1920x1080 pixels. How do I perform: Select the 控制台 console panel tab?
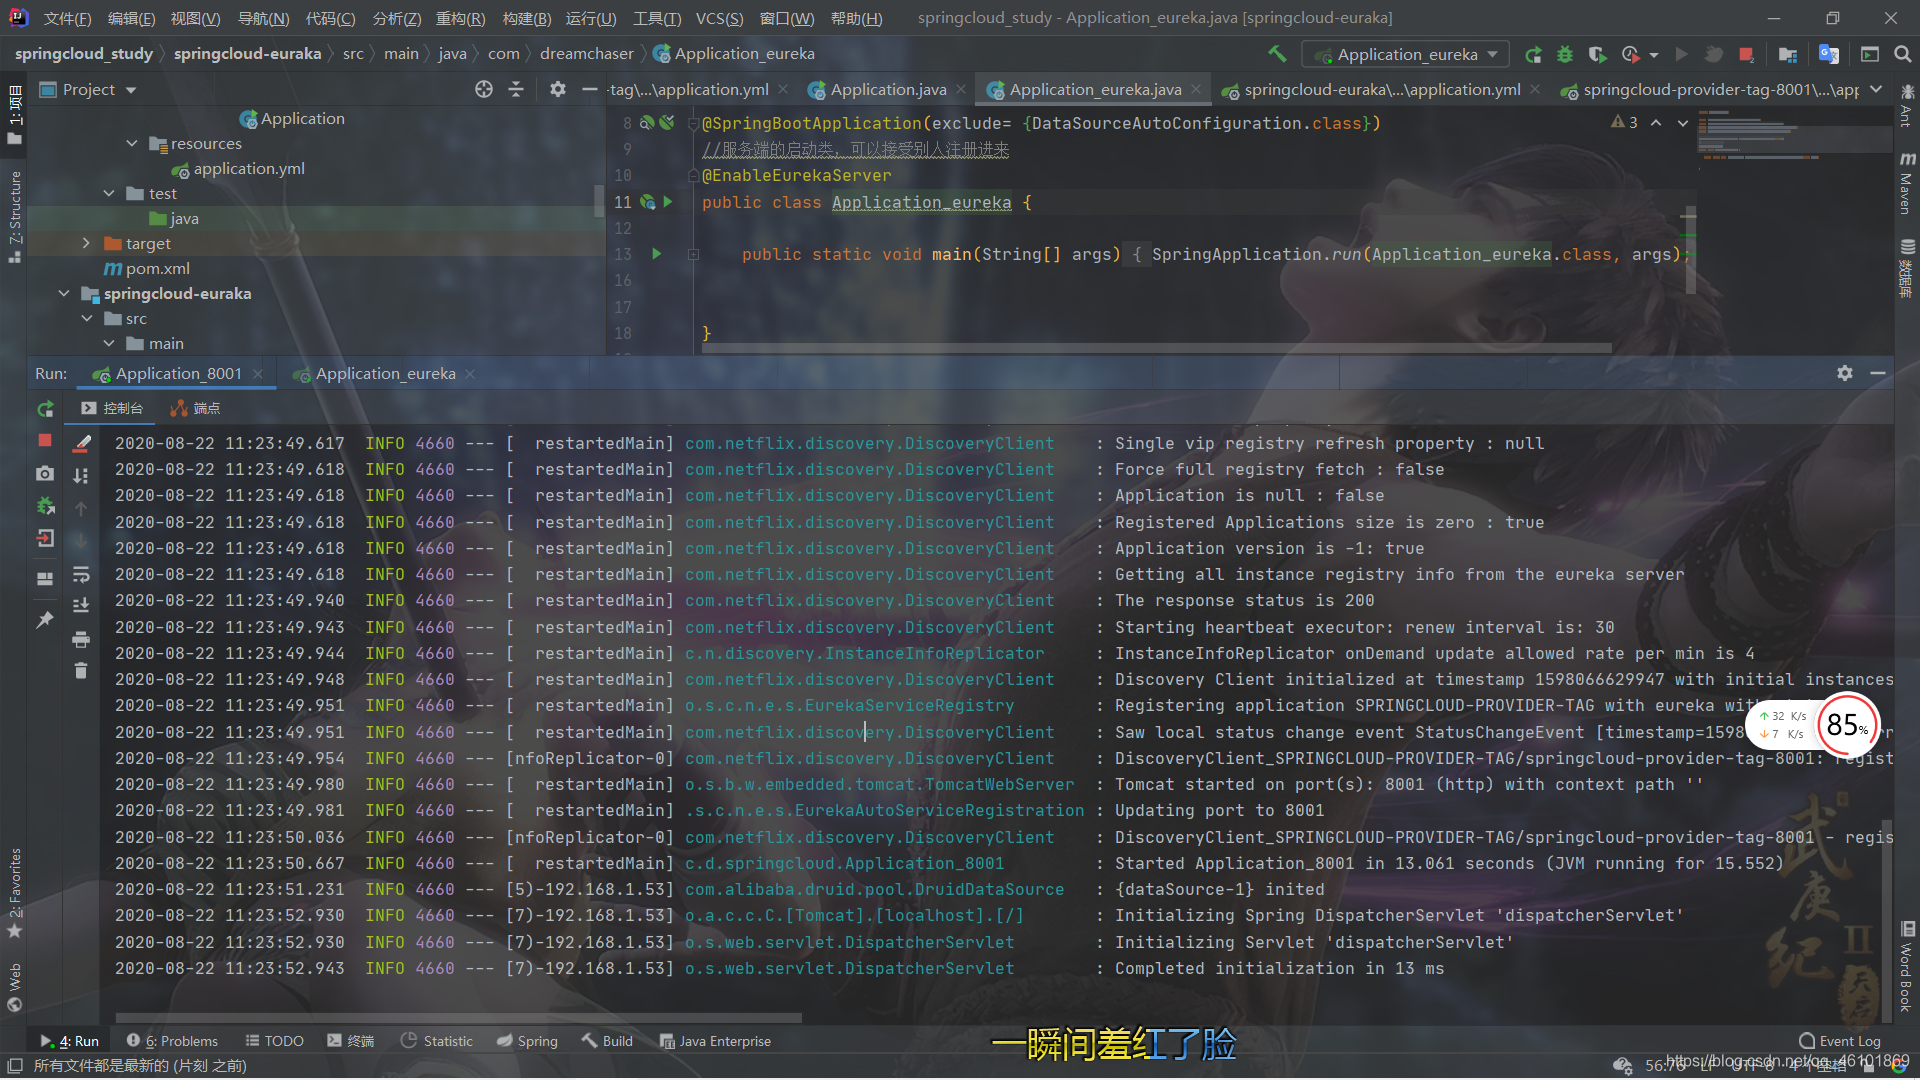click(119, 407)
